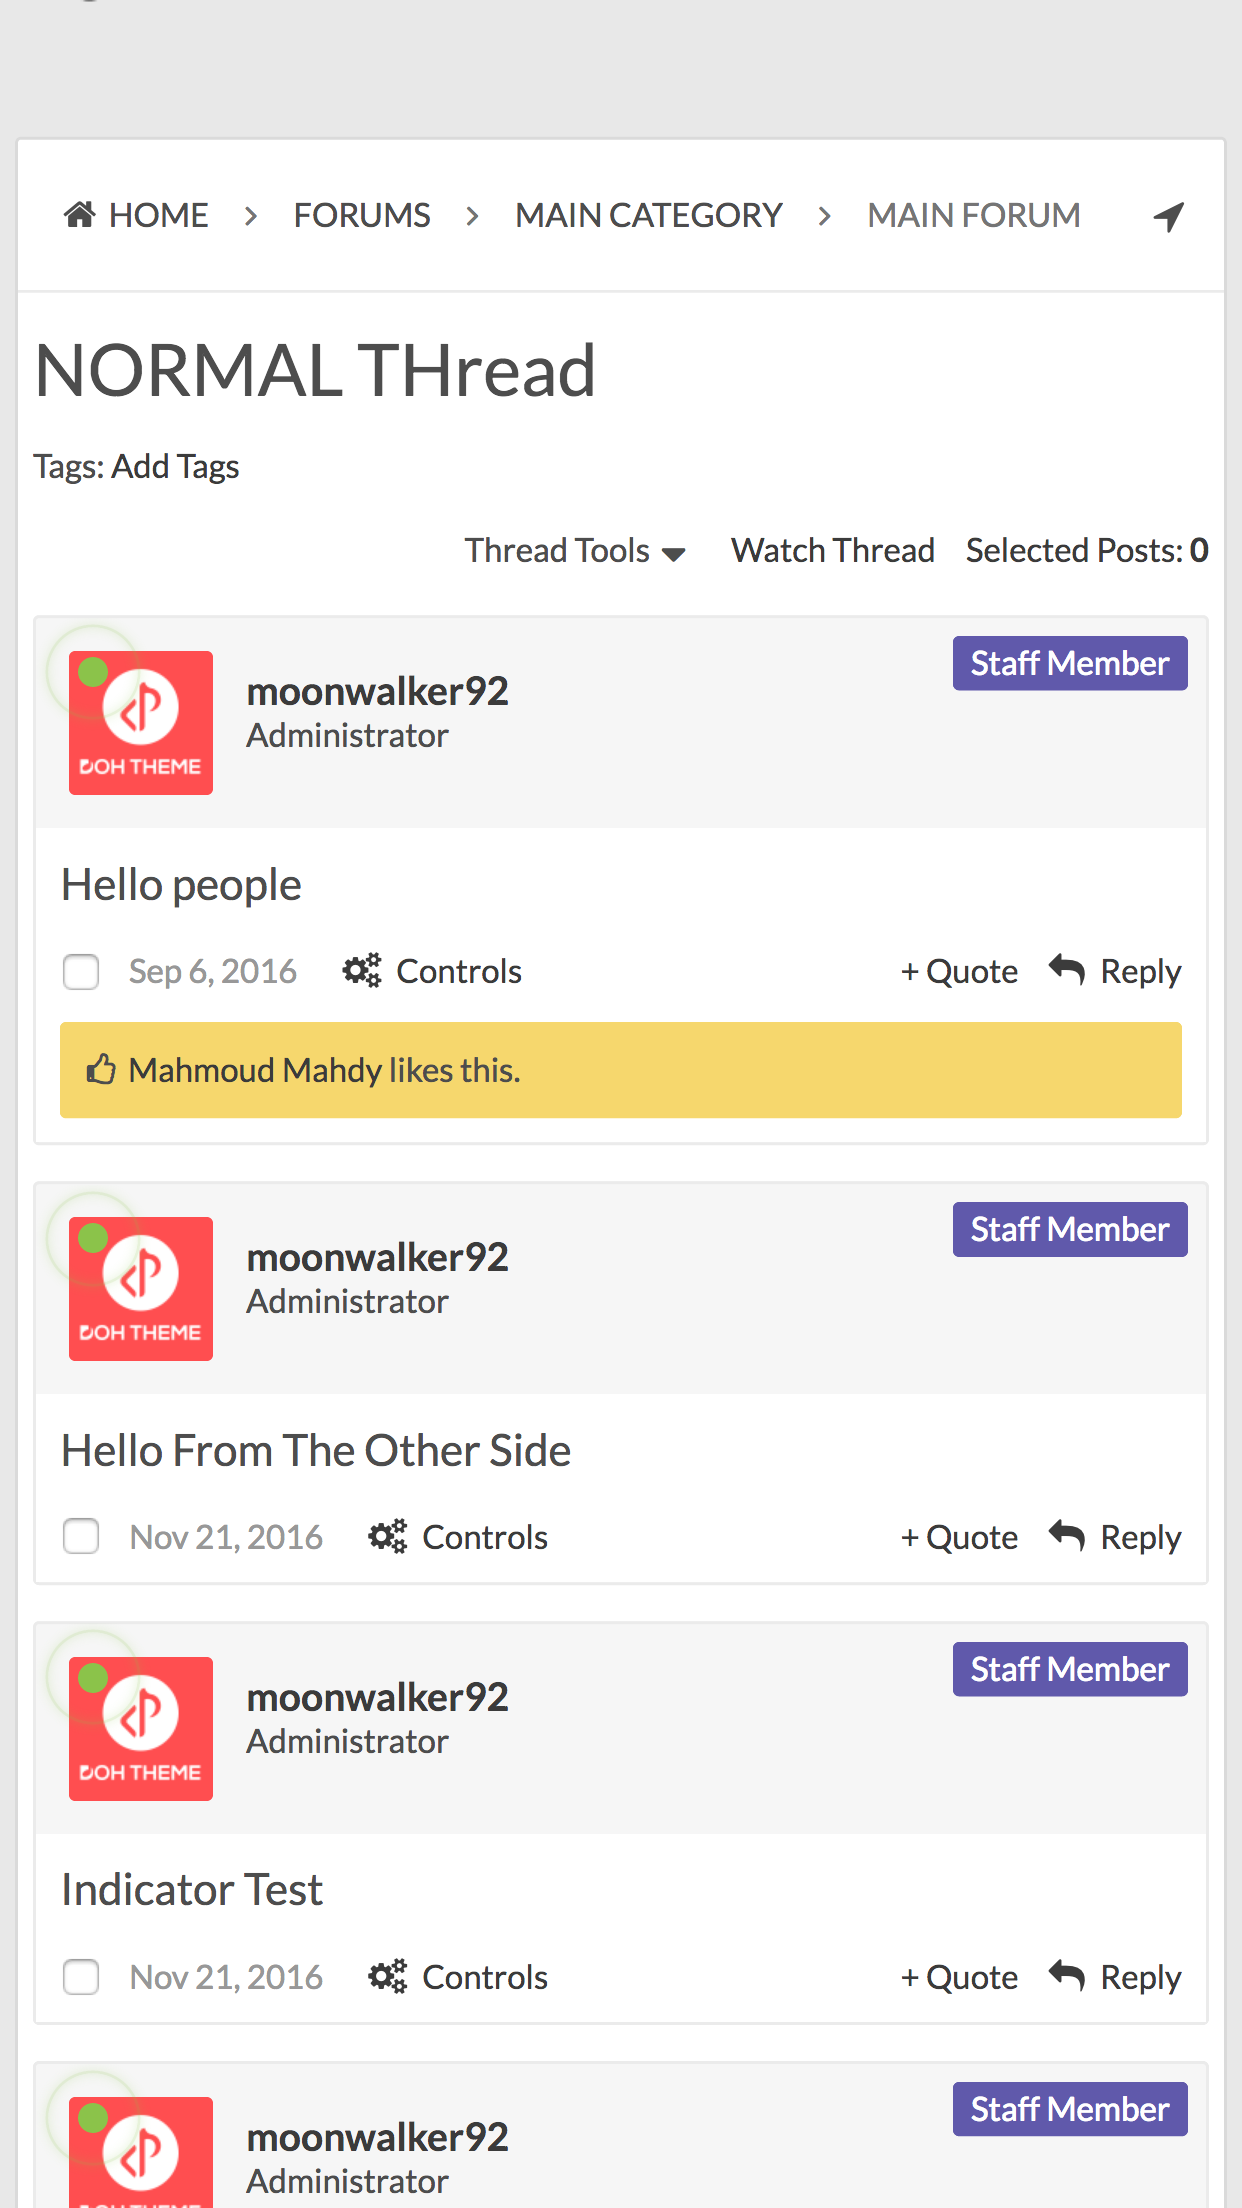1242x2208 pixels.
Task: Click Watch Thread link
Action: point(833,551)
